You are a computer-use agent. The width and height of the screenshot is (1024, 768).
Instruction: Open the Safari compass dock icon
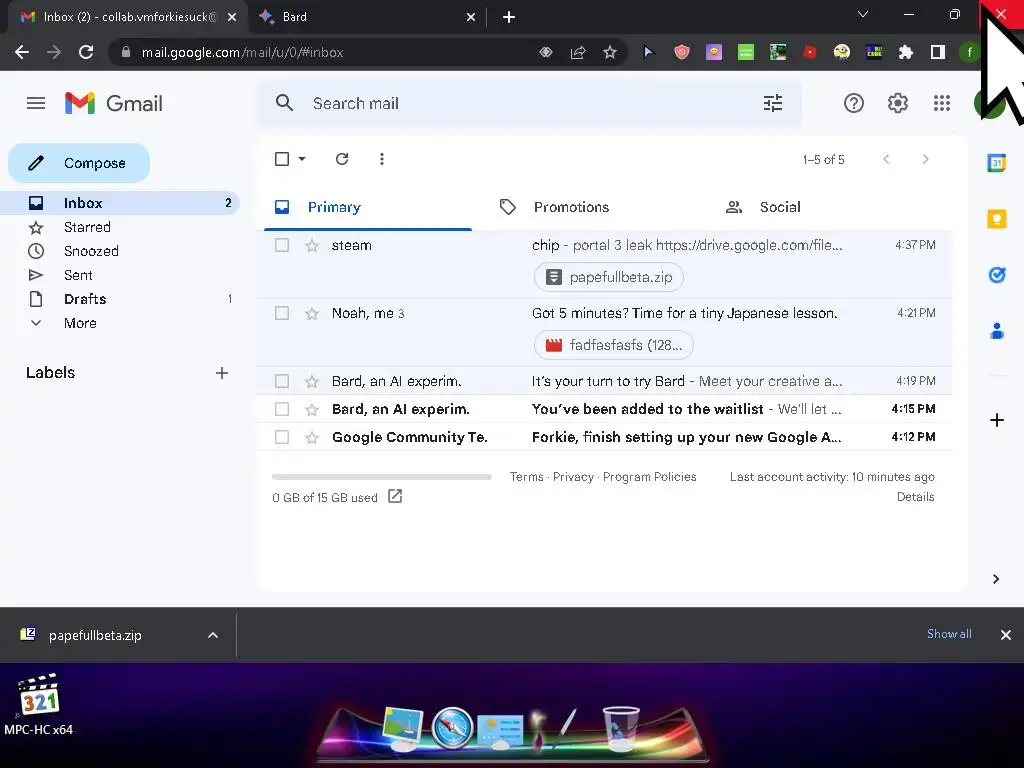coord(452,727)
